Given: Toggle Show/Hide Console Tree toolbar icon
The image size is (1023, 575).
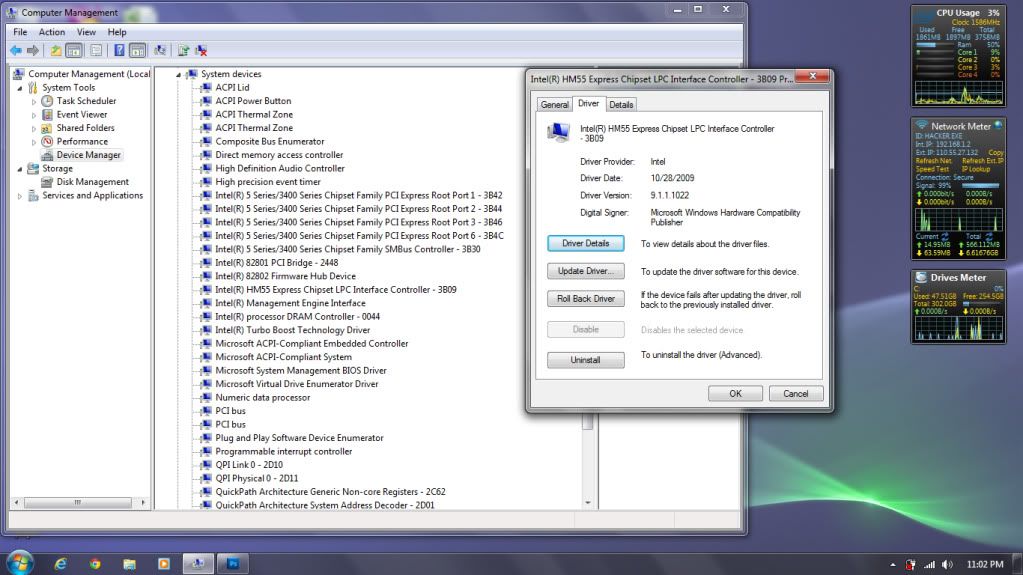Looking at the screenshot, I should [x=74, y=50].
